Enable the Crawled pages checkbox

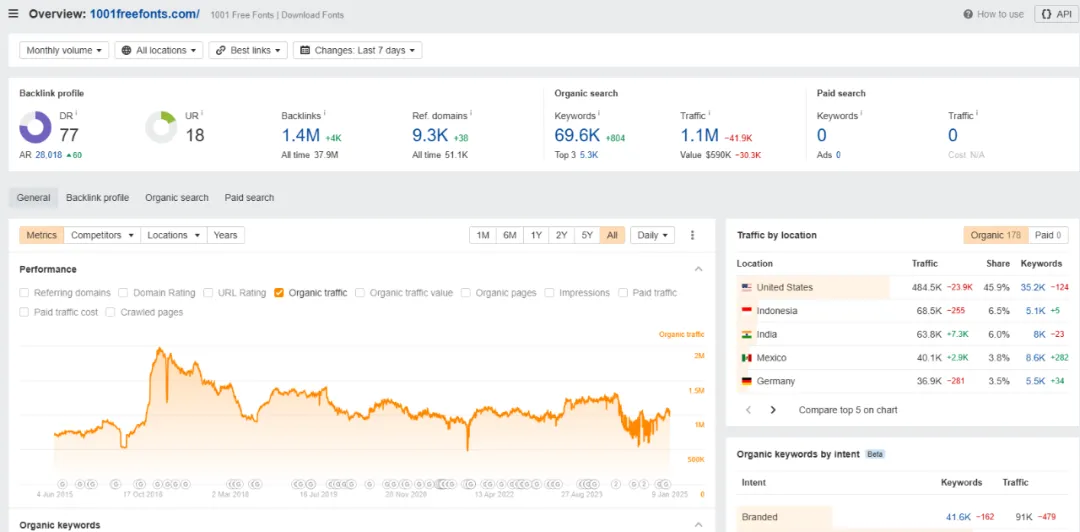coord(111,312)
